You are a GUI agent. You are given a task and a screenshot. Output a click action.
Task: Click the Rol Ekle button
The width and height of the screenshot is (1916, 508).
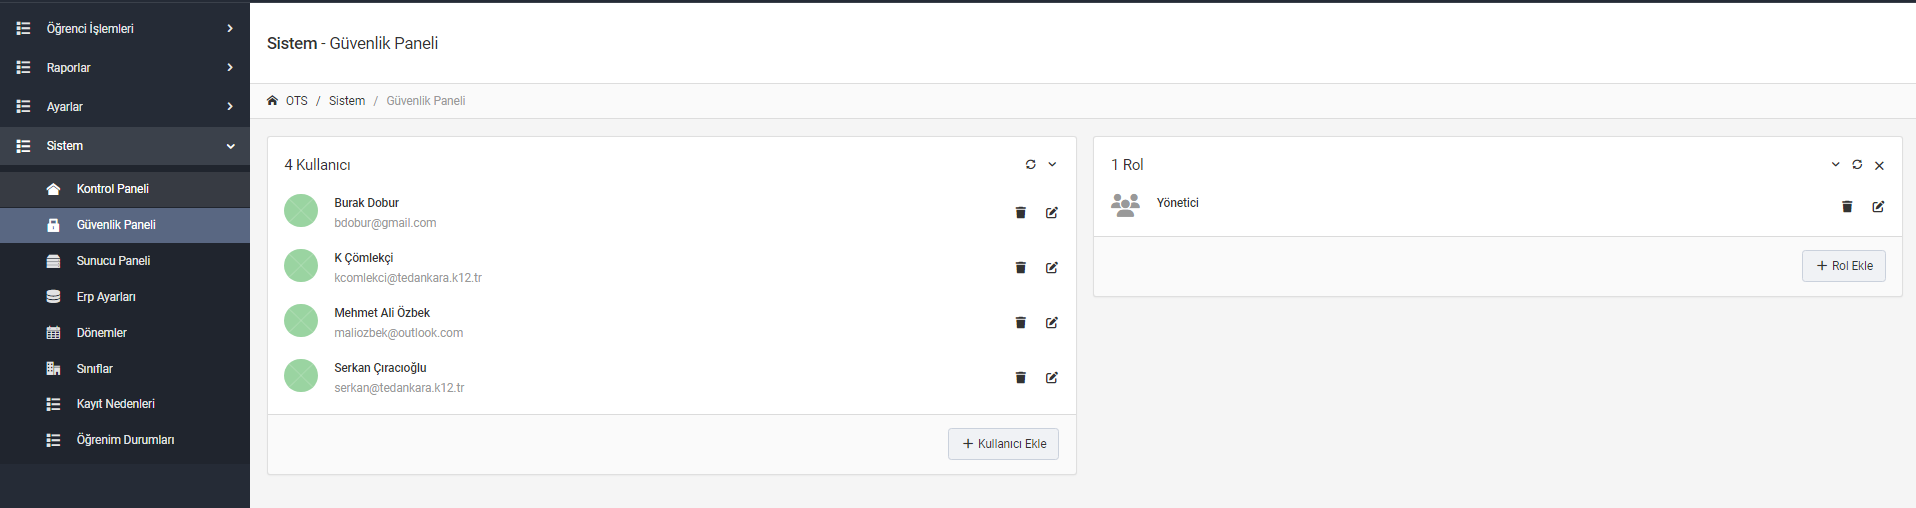[1844, 266]
